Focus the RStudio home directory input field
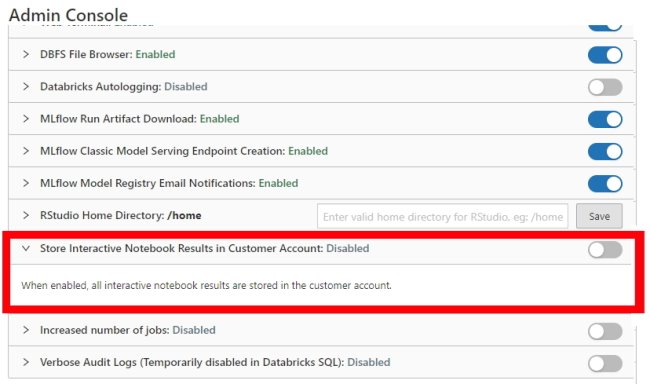 point(442,216)
